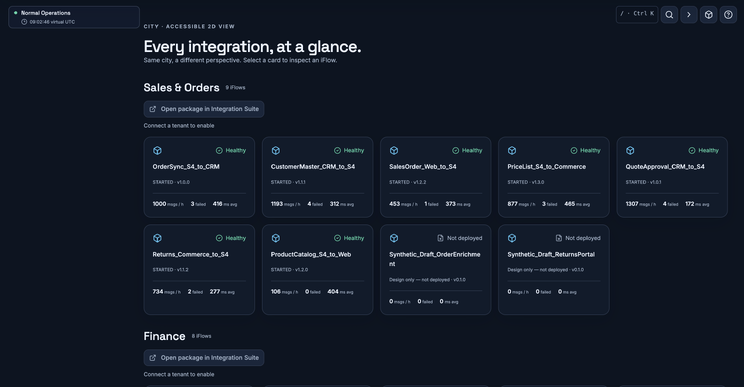Screen dimensions: 744x387
Task: Click Open package in Integration Suite under Finance
Action: (204, 358)
